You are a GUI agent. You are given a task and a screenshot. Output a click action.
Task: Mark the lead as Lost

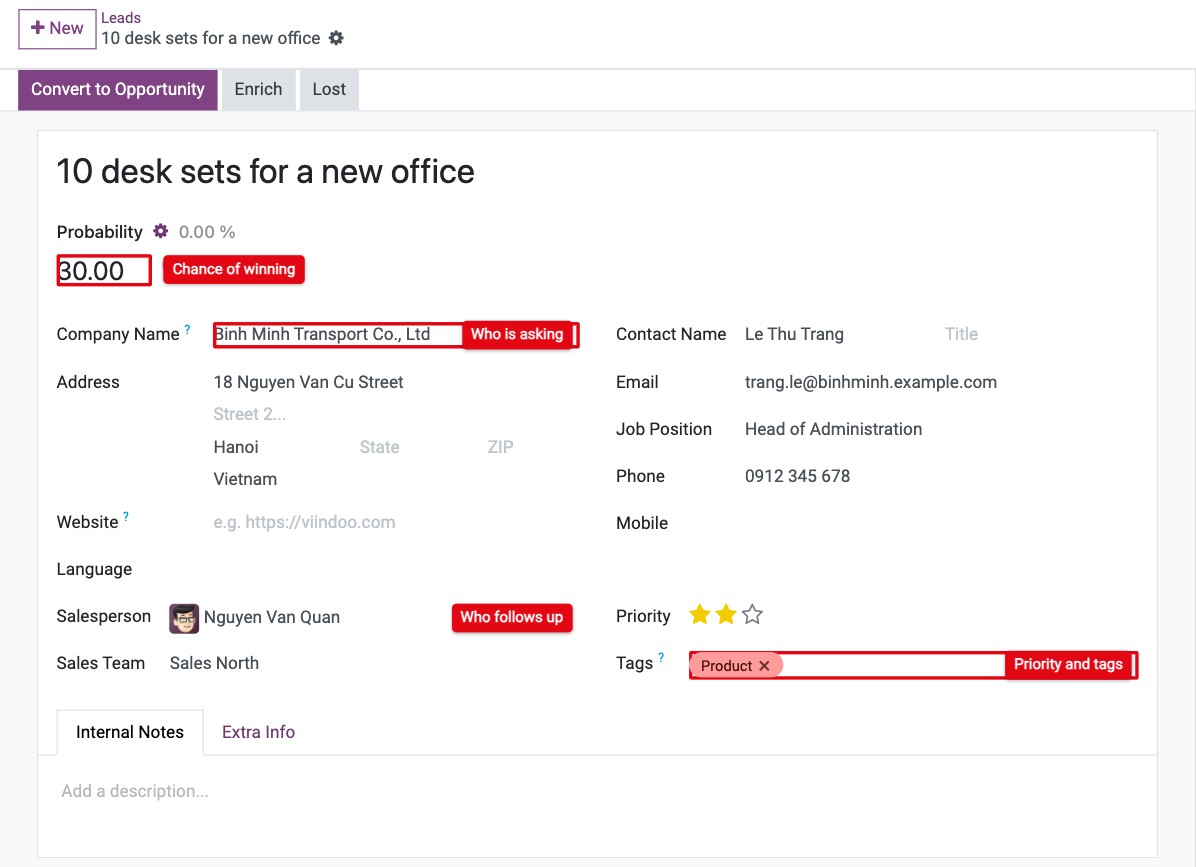[329, 89]
